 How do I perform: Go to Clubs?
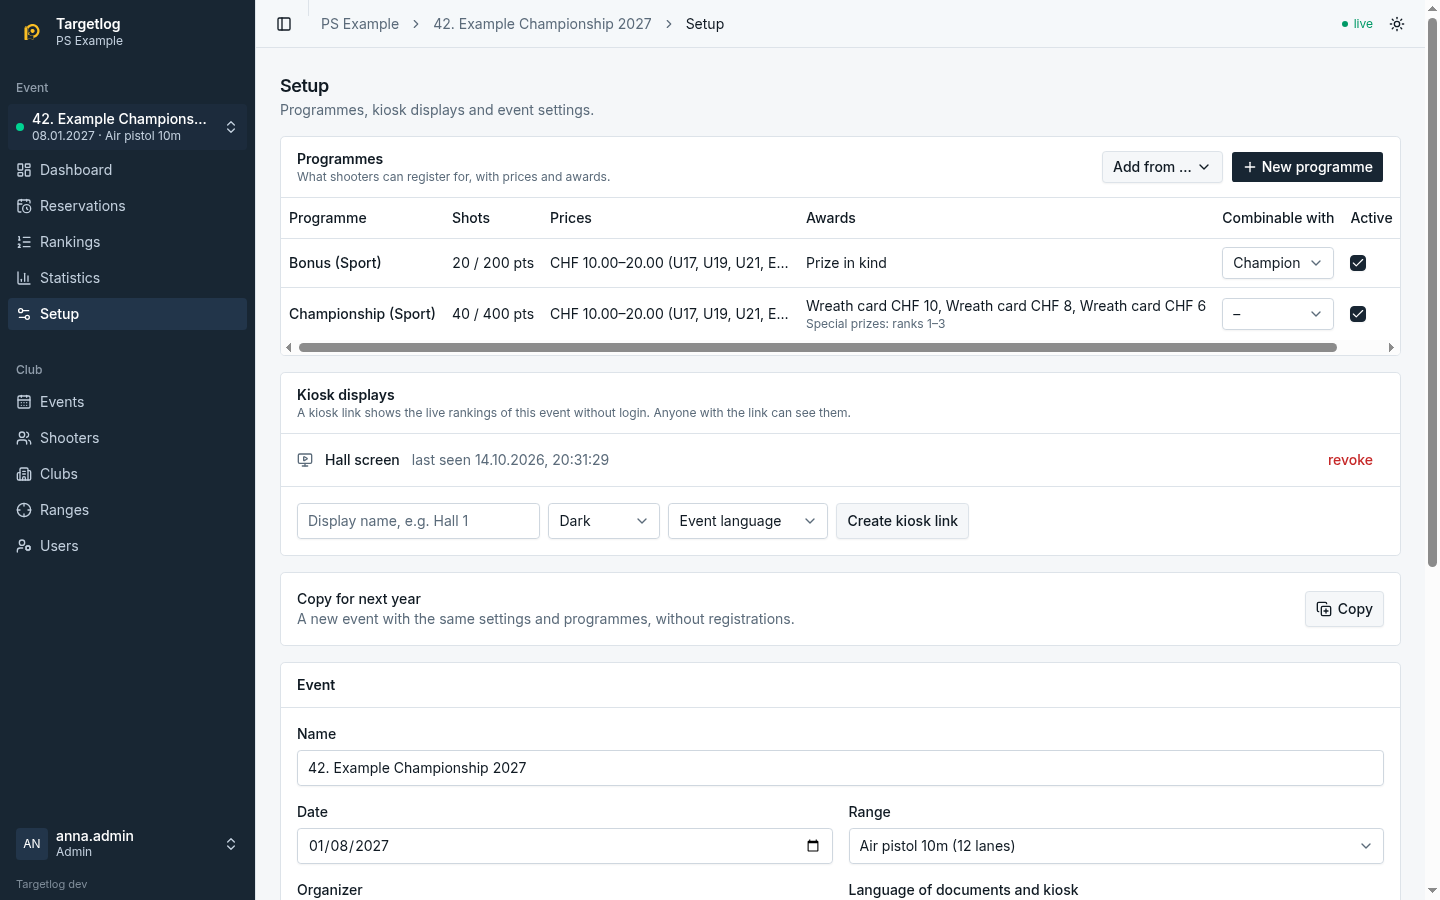(x=127, y=474)
